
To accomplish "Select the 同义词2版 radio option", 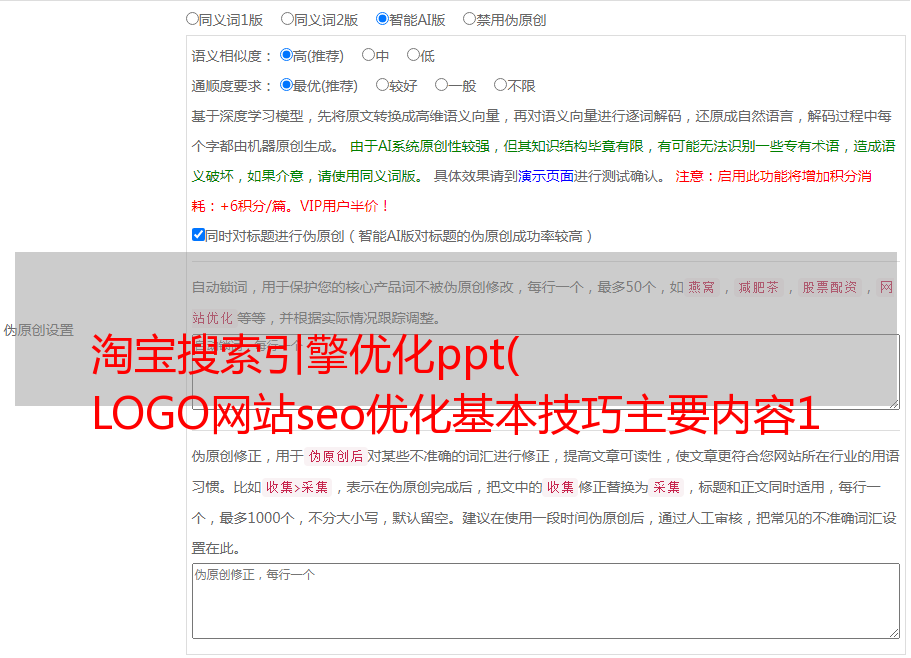I will point(287,19).
